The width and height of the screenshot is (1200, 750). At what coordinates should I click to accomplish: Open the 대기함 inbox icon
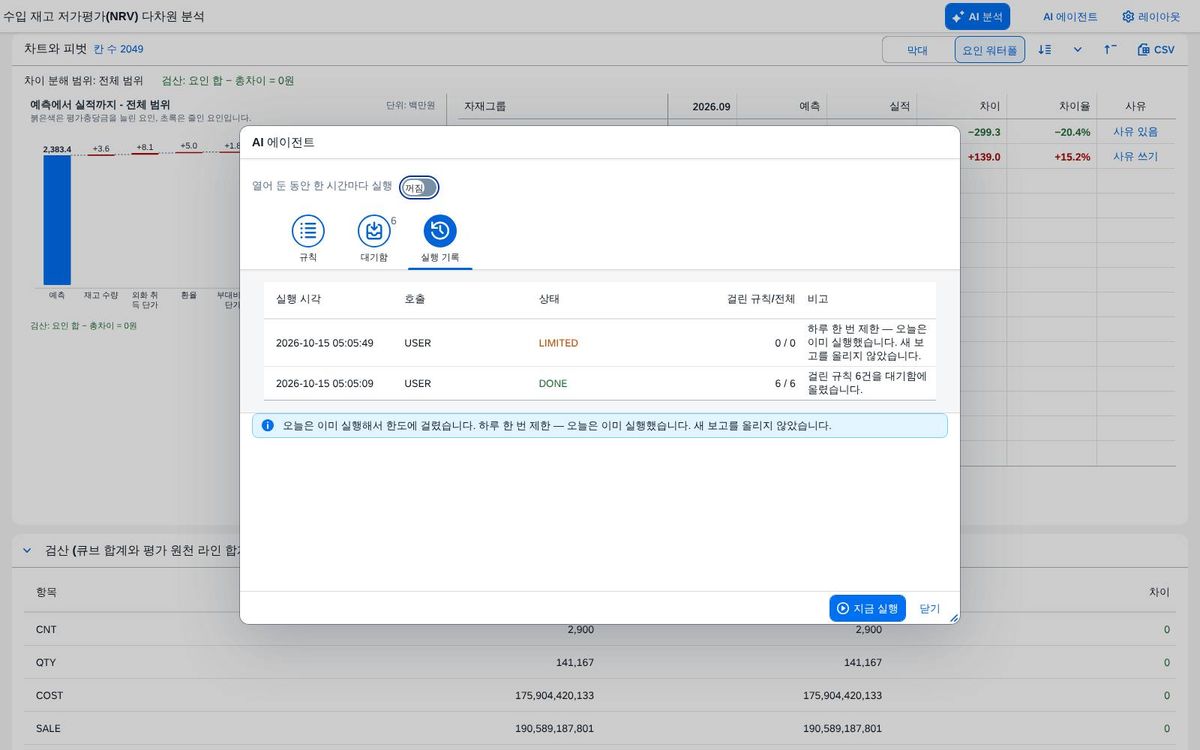click(374, 231)
